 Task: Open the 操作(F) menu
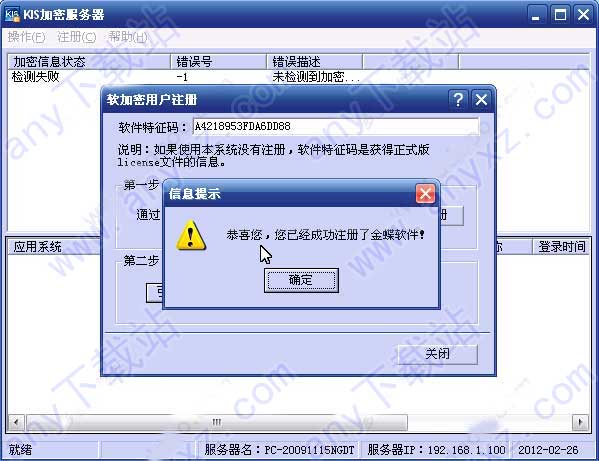tap(26, 37)
